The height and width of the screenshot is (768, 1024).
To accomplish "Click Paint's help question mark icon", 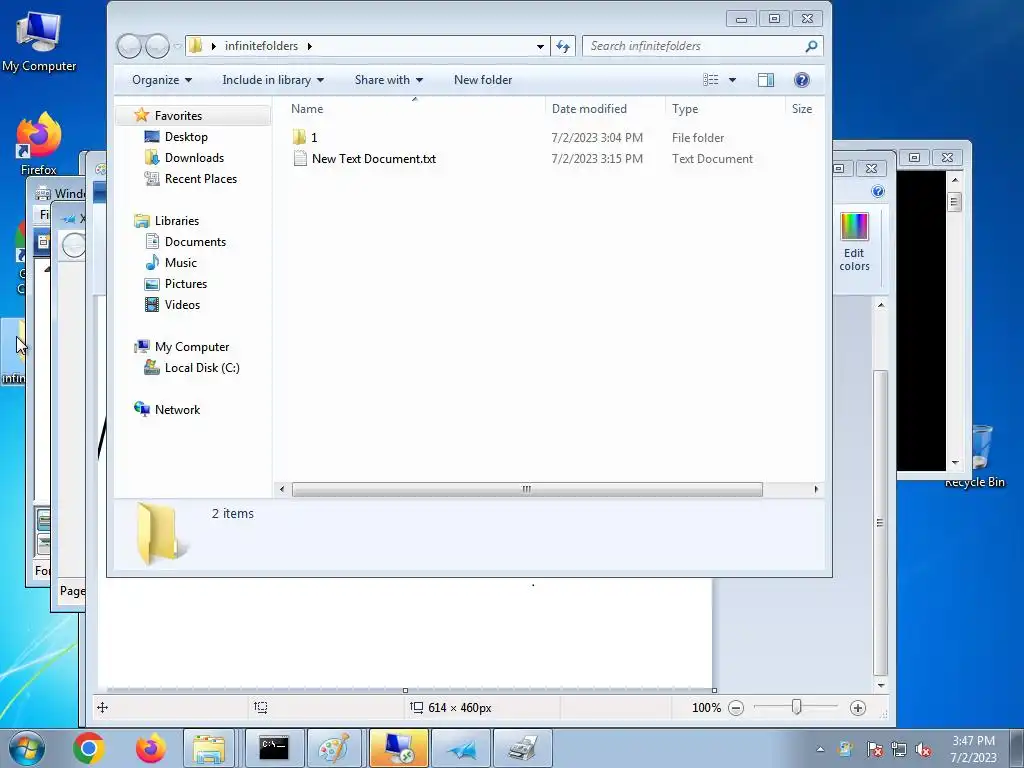I will click(878, 191).
